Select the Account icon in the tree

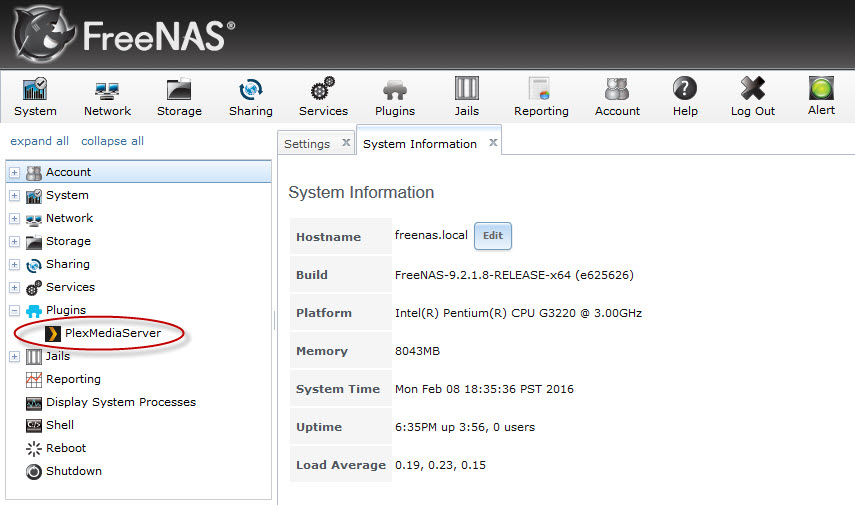[x=34, y=173]
